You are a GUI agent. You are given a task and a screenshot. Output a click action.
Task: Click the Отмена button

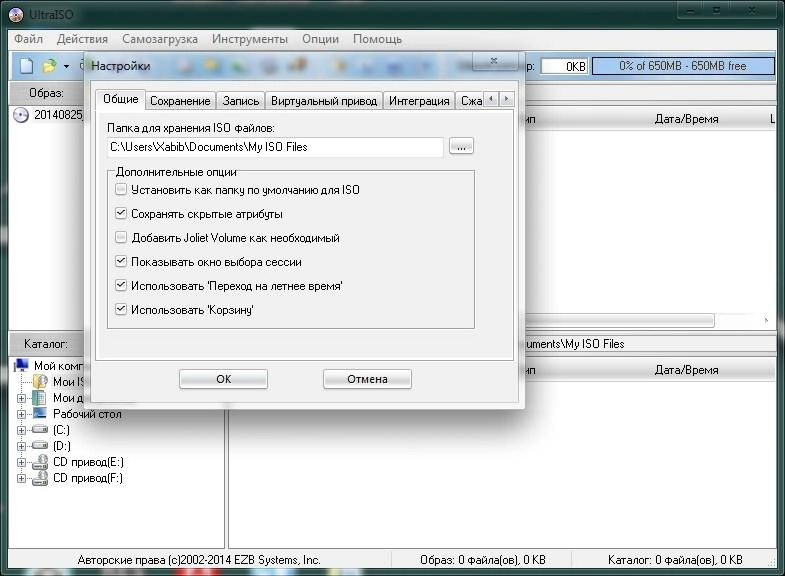click(367, 379)
